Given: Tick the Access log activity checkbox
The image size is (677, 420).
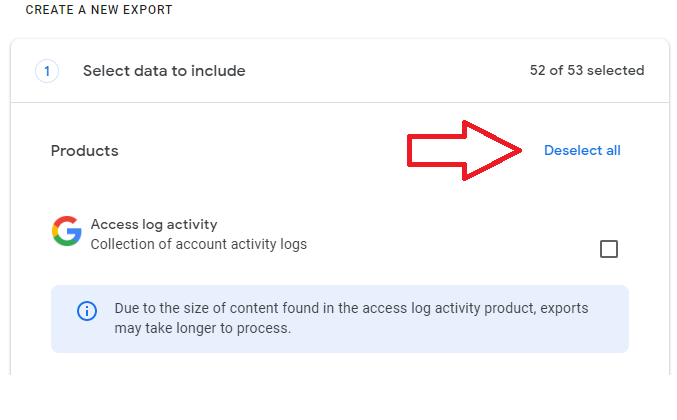Looking at the screenshot, I should [609, 249].
